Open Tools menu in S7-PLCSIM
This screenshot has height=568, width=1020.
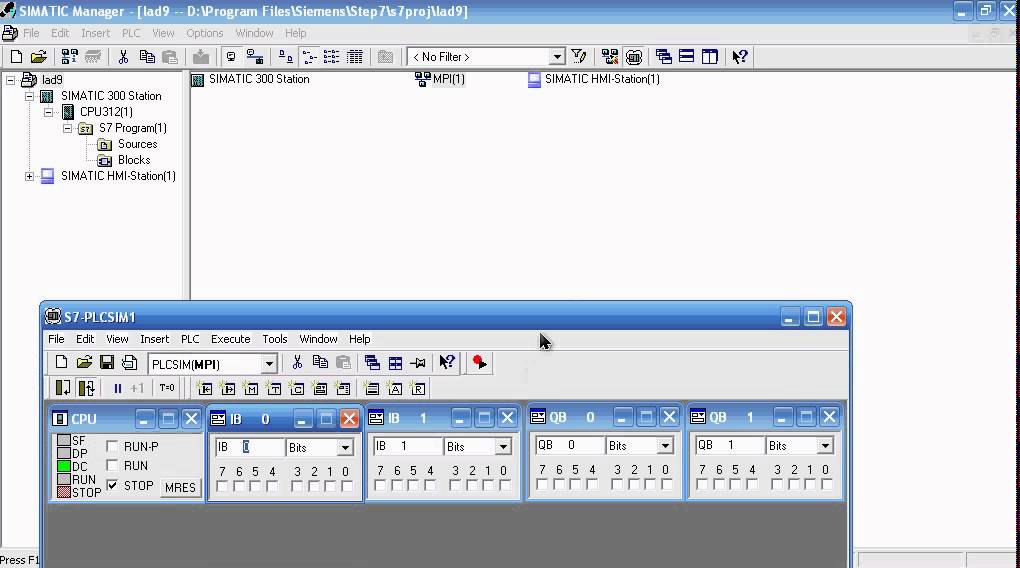click(275, 339)
